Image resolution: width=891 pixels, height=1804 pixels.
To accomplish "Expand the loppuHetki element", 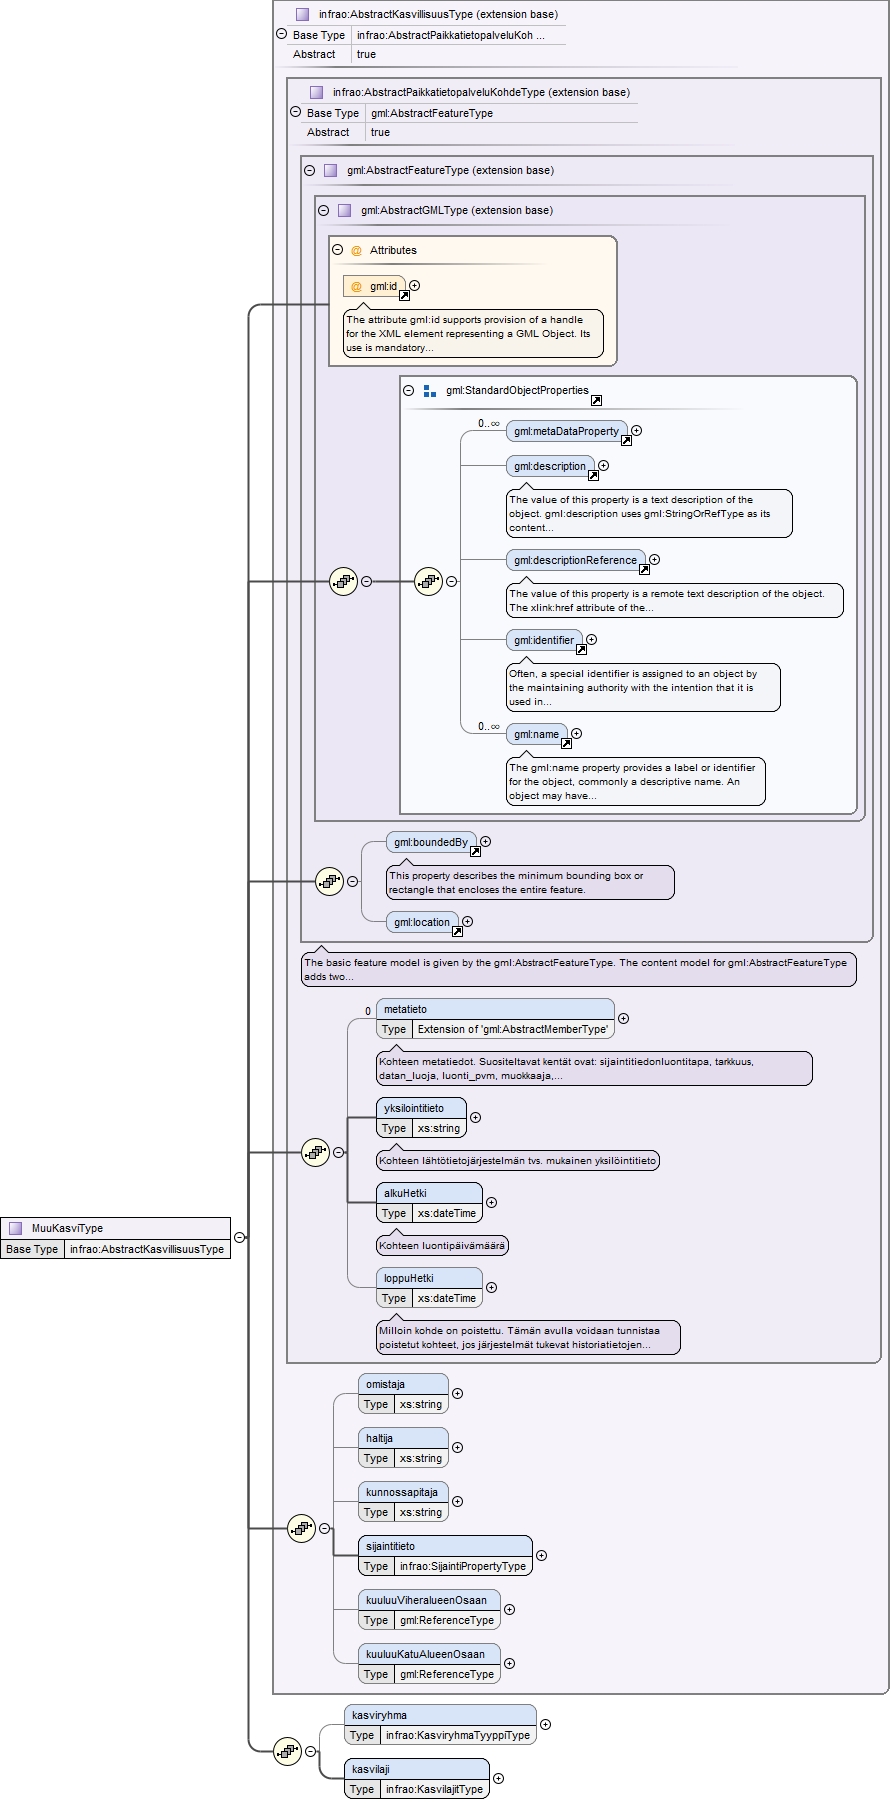I will coord(491,1287).
